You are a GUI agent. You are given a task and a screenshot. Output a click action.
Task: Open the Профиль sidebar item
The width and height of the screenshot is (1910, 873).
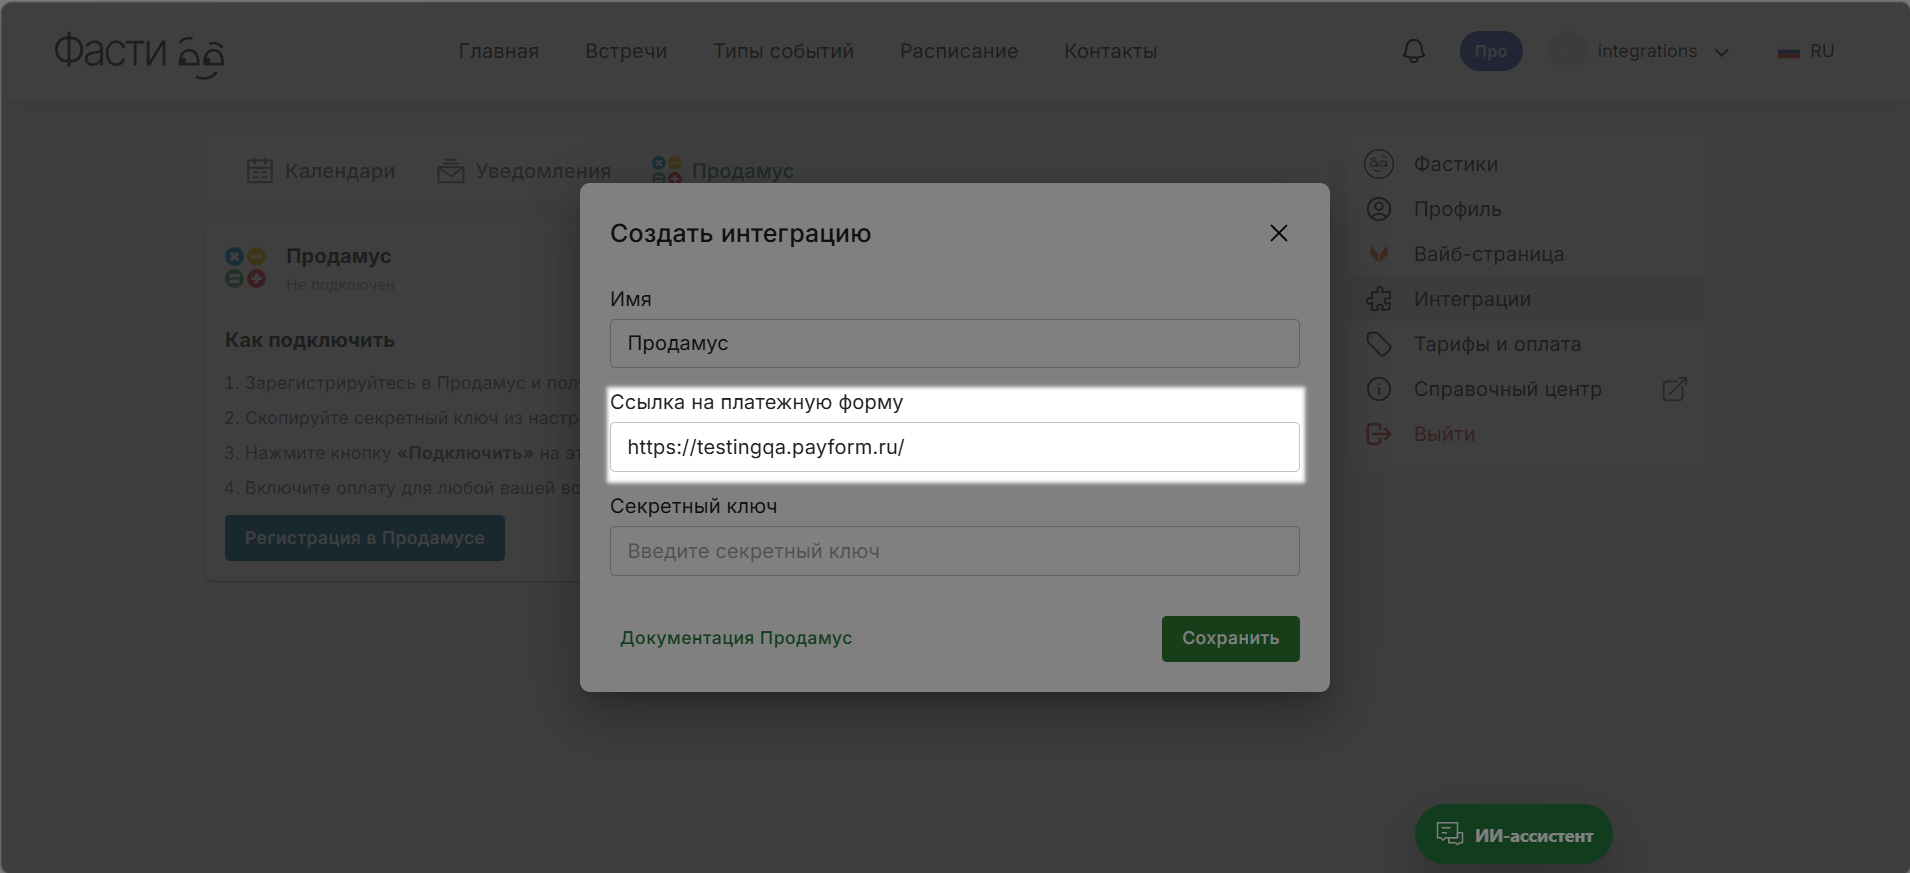click(1457, 209)
